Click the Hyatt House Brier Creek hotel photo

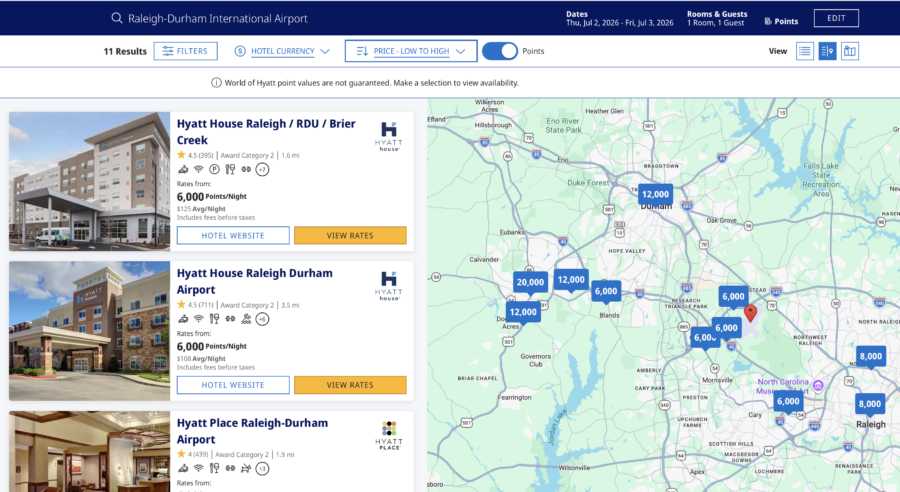tap(90, 181)
